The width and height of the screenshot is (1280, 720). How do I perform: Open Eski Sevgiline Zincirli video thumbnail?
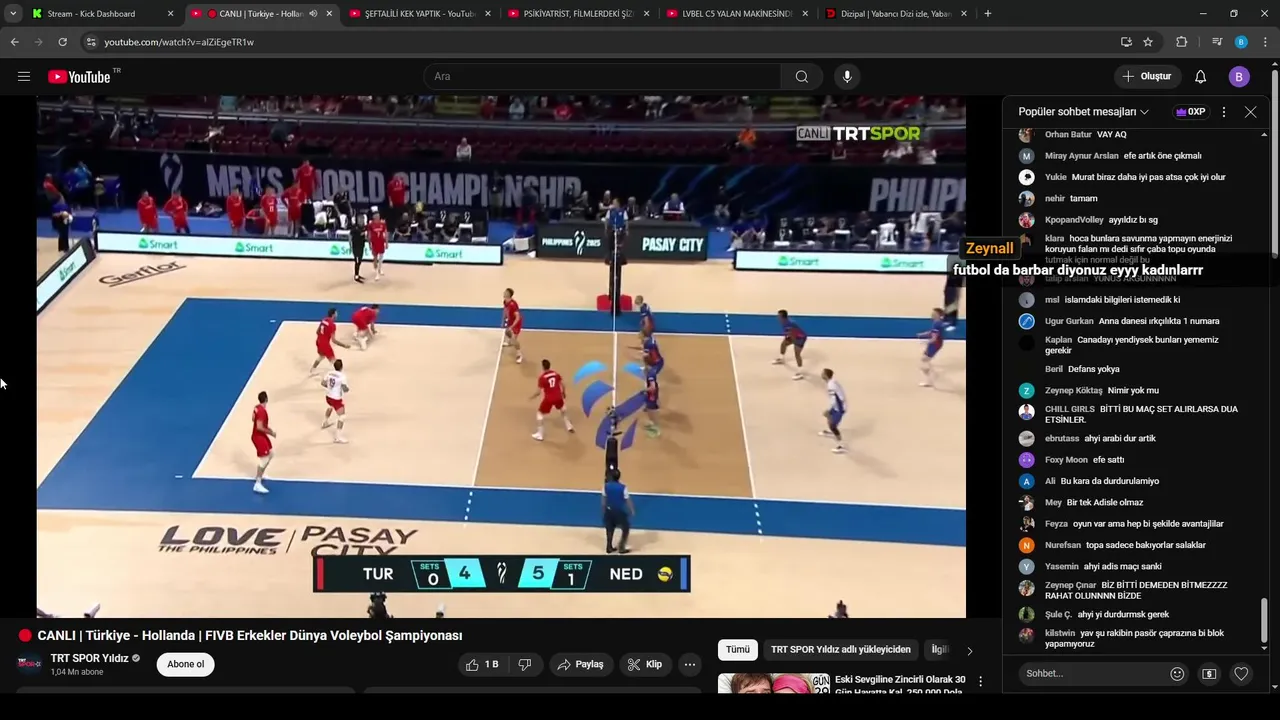point(774,684)
